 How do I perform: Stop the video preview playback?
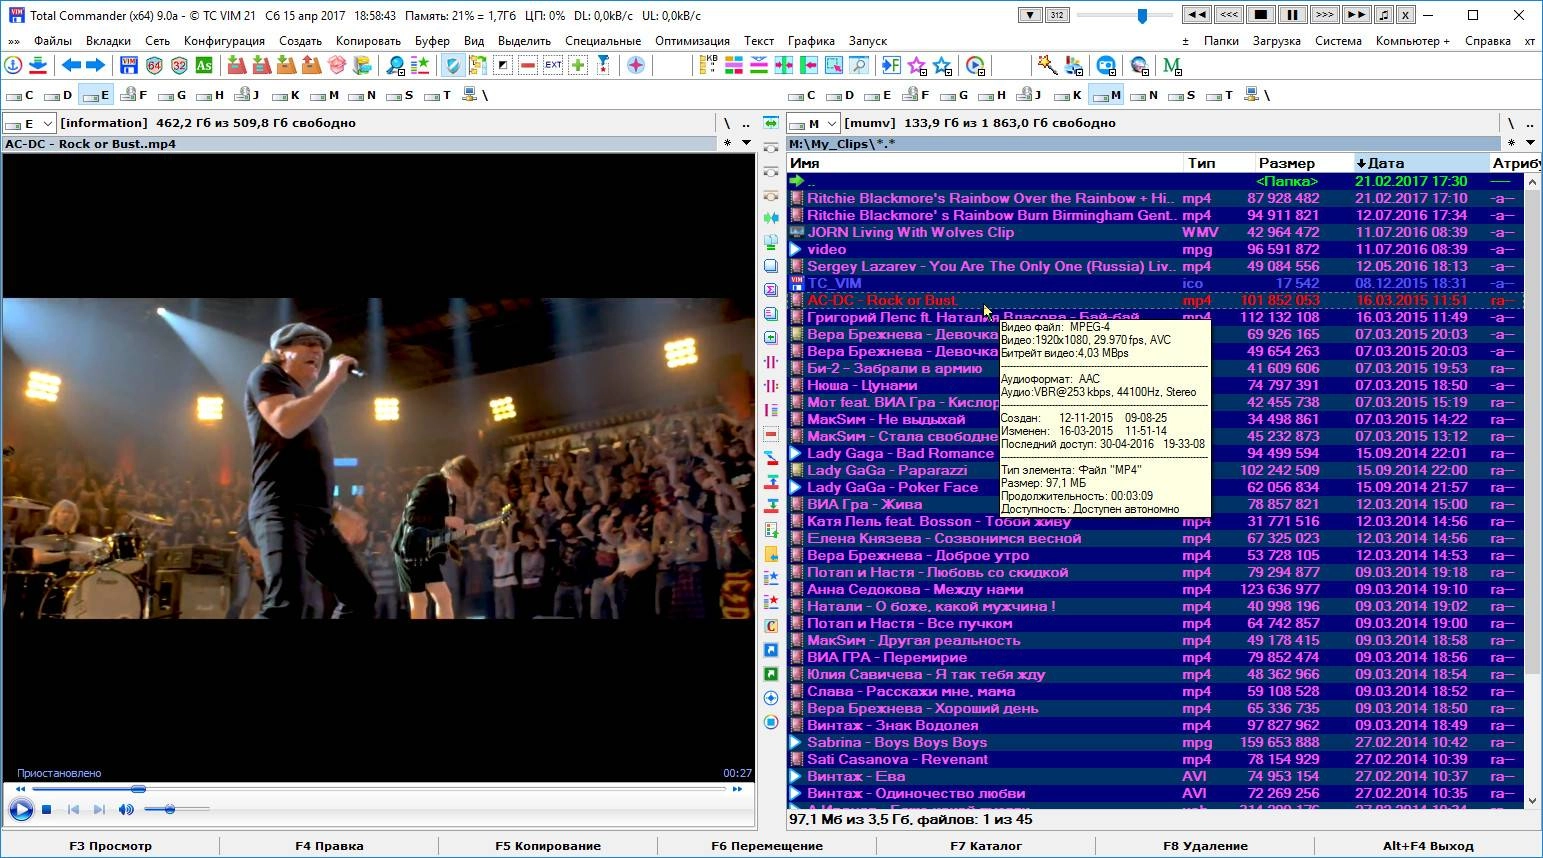coord(46,809)
